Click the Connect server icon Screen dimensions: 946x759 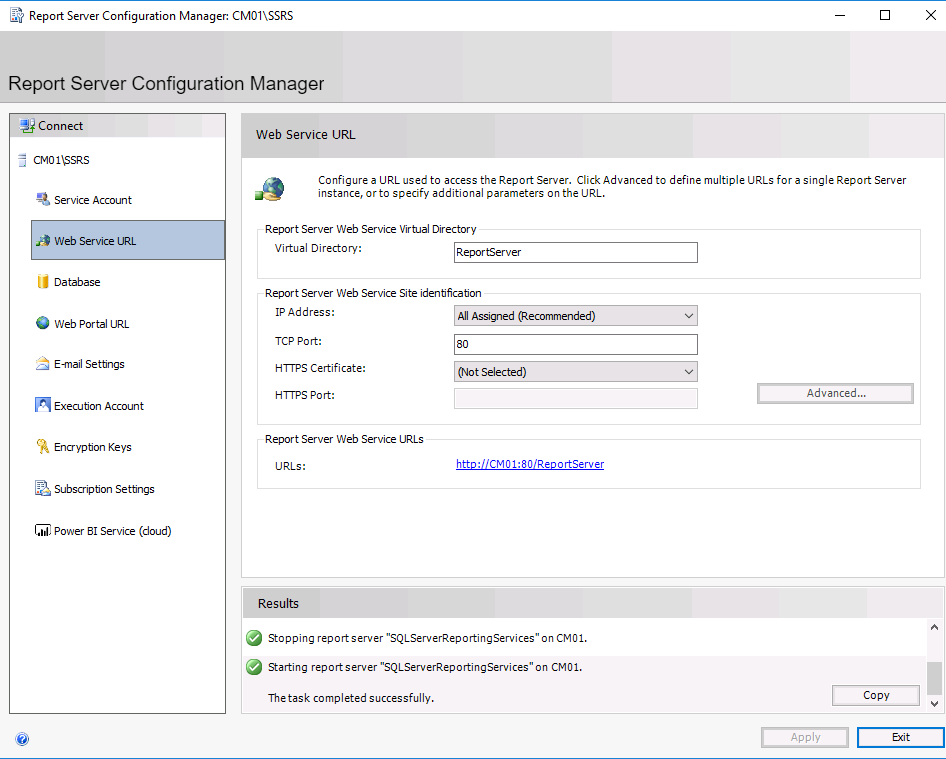pyautogui.click(x=27, y=125)
